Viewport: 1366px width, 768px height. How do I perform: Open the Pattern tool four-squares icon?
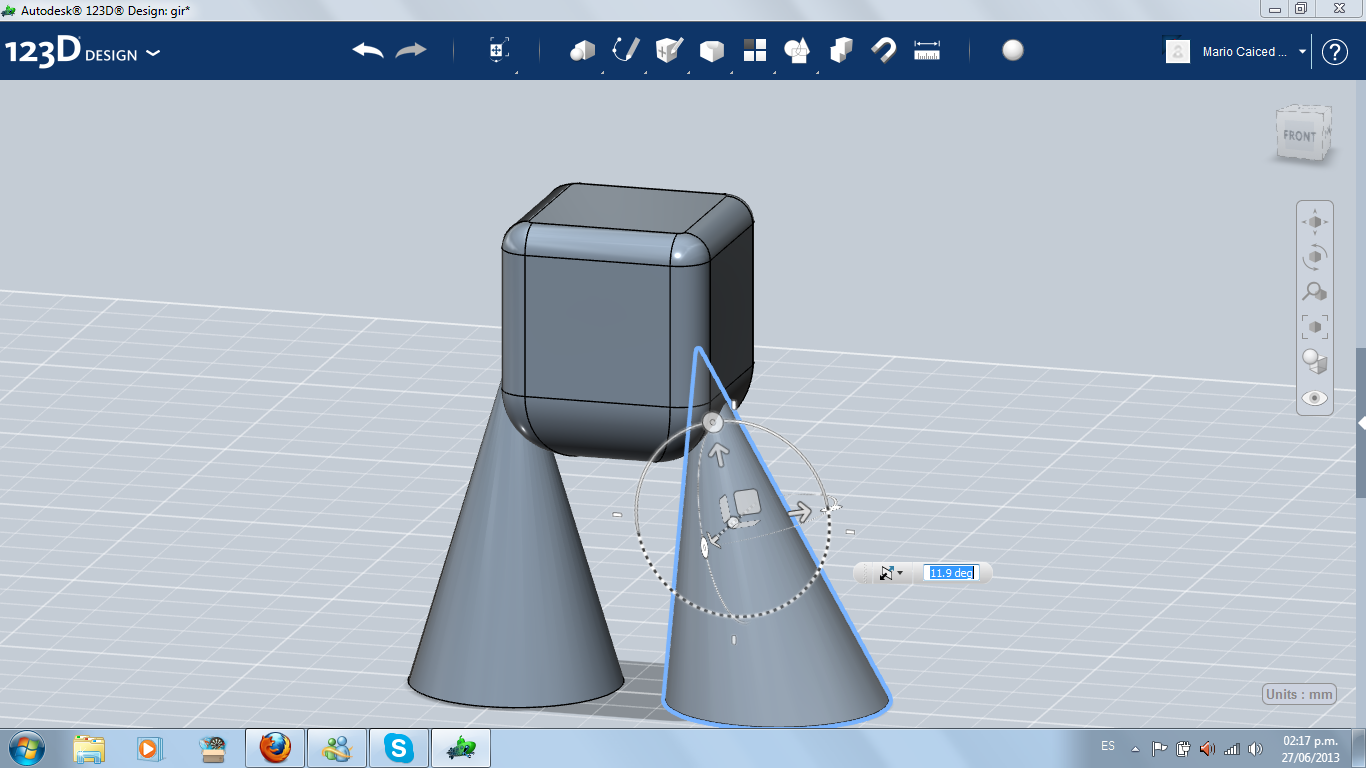755,50
